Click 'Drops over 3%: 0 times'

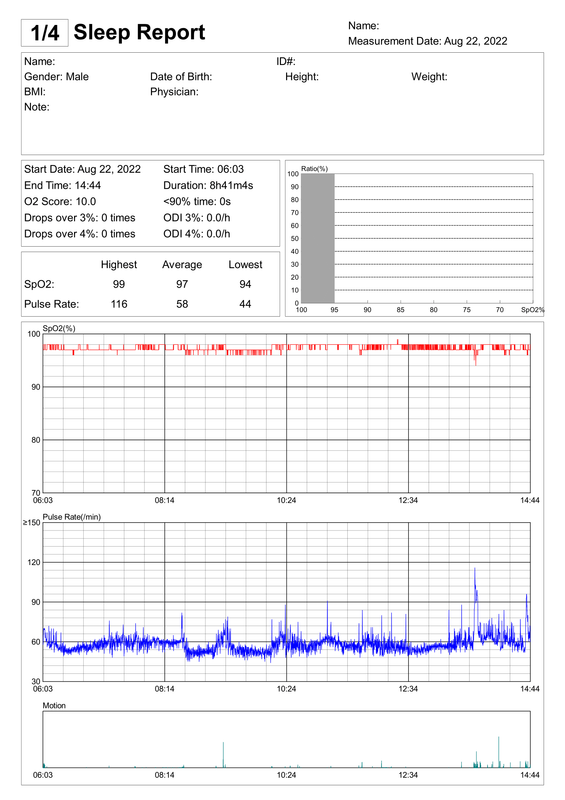point(80,218)
